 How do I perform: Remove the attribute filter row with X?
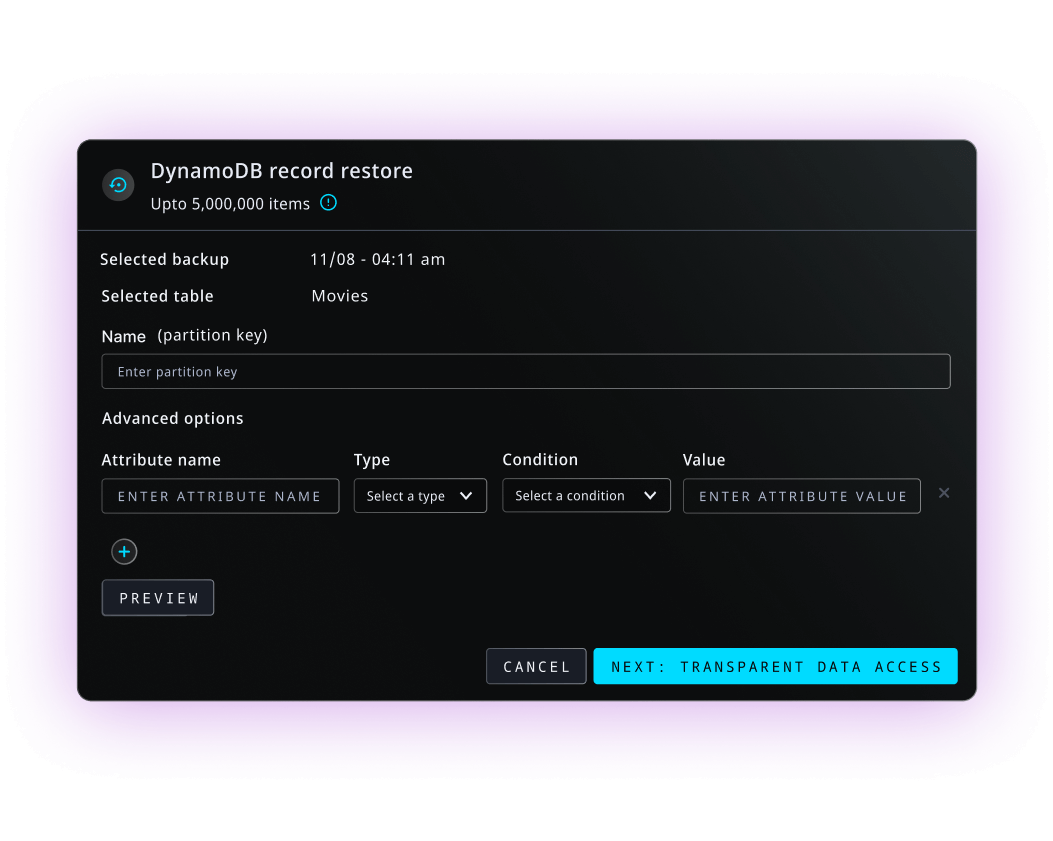point(944,493)
